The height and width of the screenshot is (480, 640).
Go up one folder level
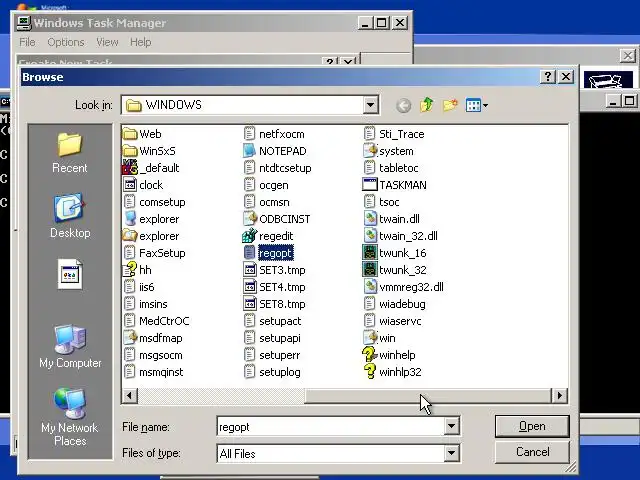[x=427, y=105]
